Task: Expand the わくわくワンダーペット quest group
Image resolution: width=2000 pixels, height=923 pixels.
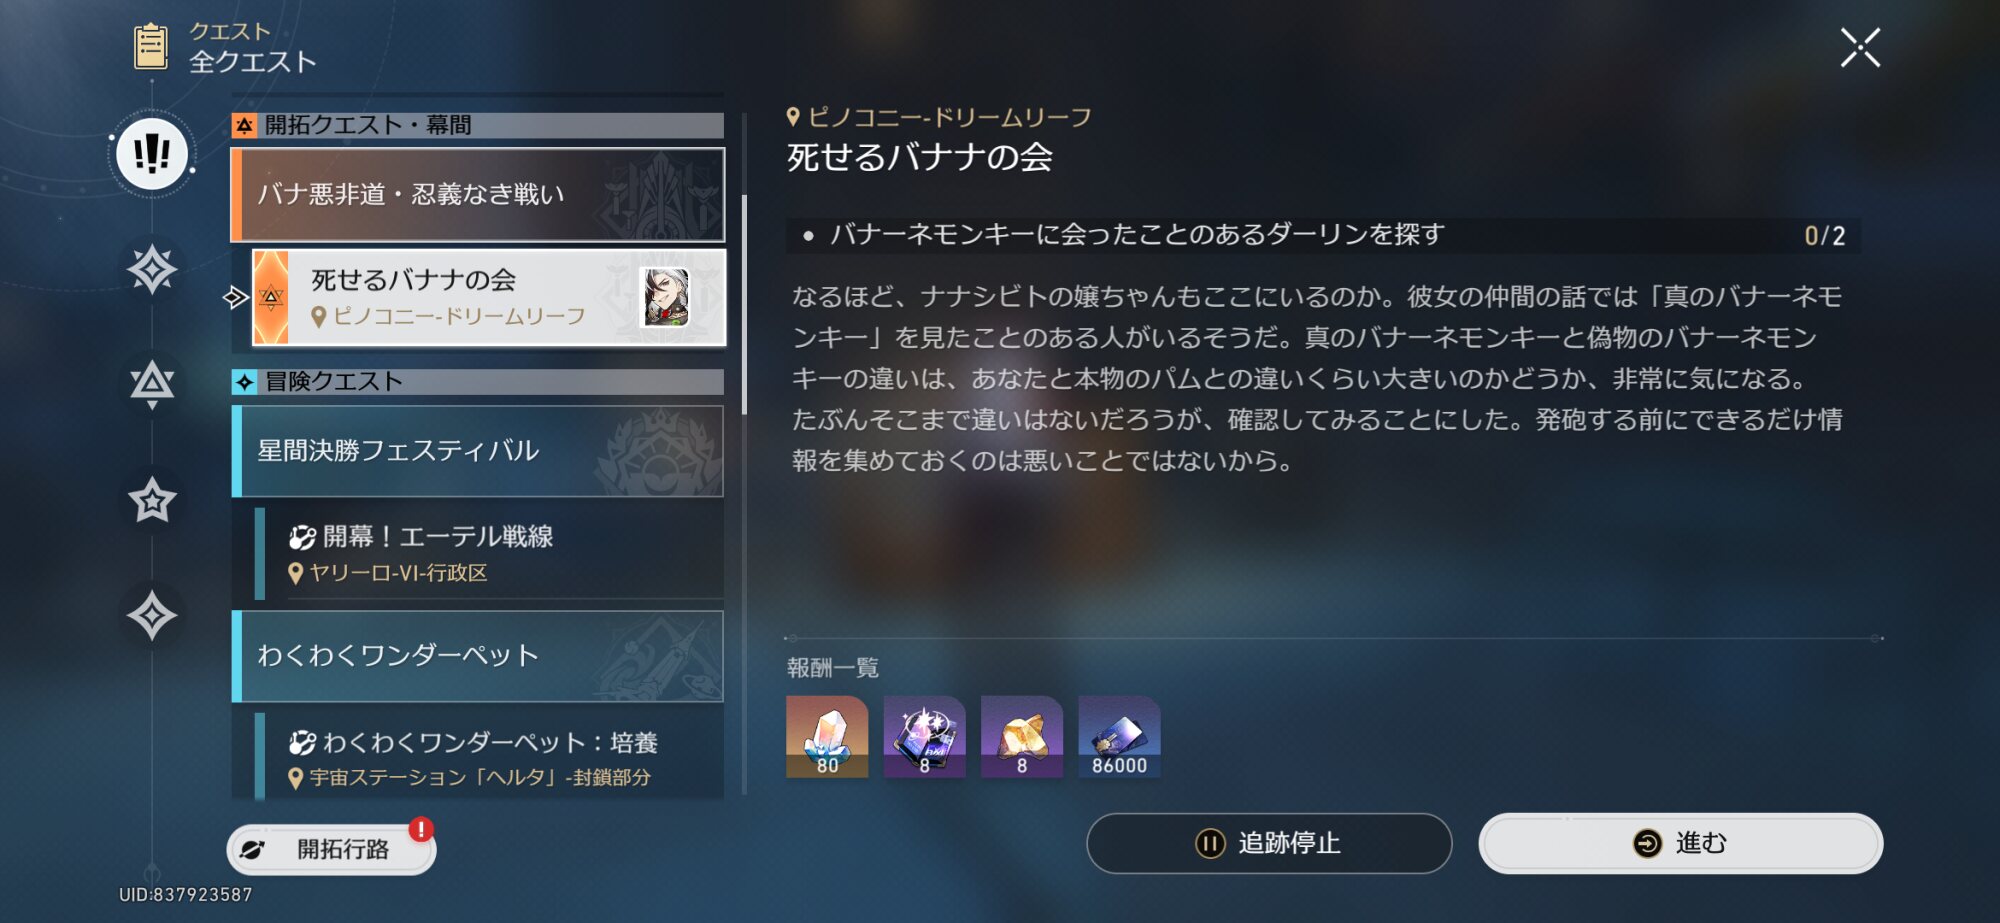Action: pos(478,656)
